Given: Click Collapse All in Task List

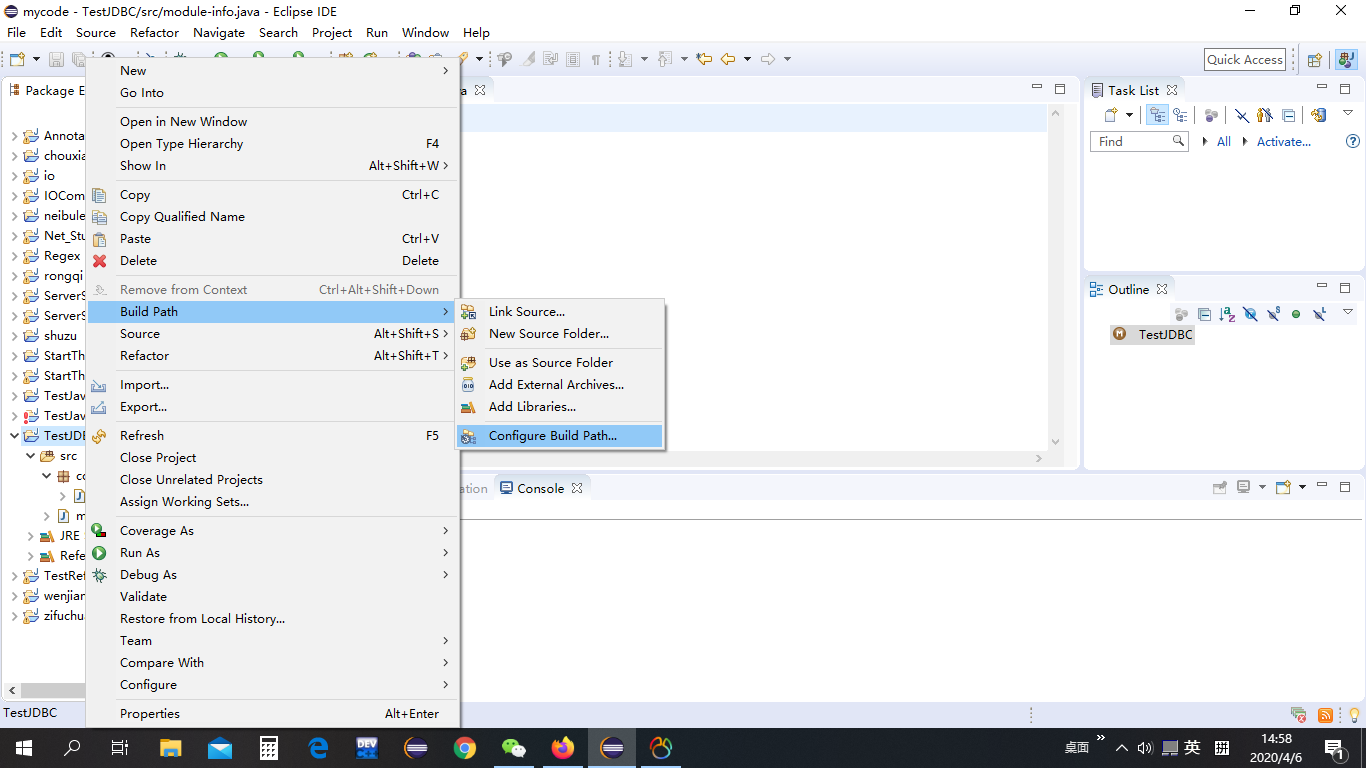Looking at the screenshot, I should point(1288,115).
